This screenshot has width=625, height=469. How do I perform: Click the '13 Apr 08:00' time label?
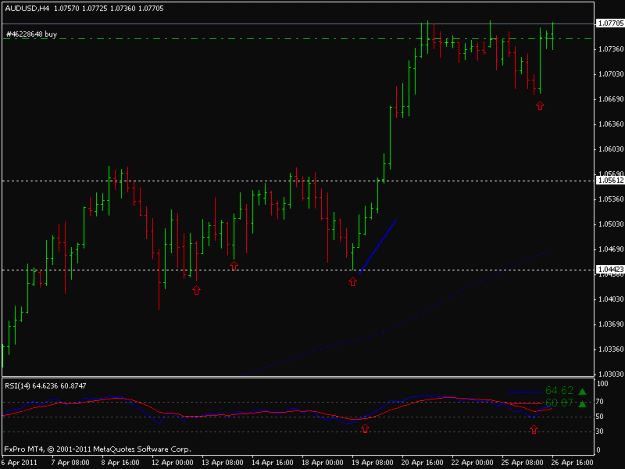click(222, 463)
